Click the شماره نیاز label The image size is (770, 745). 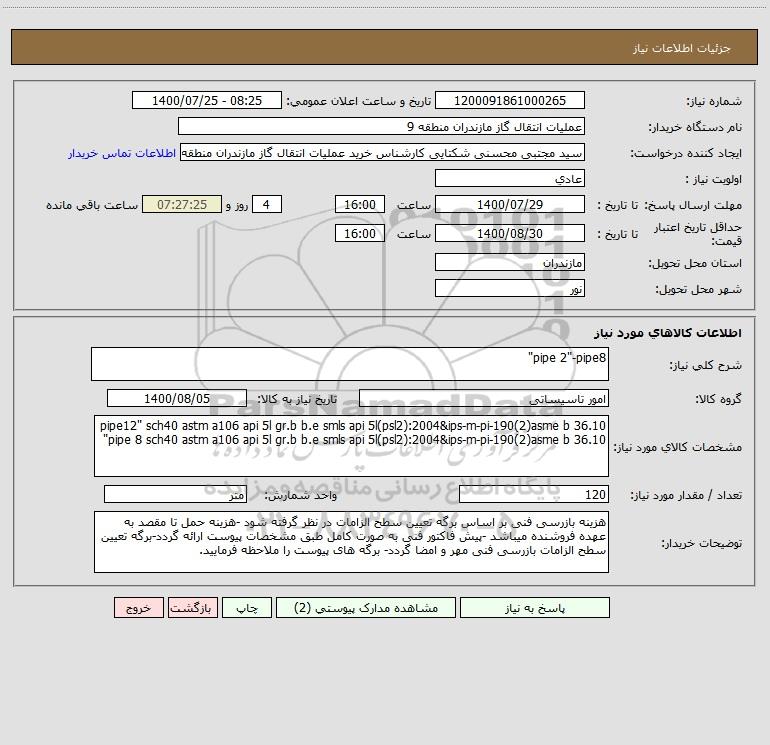pyautogui.click(x=714, y=101)
